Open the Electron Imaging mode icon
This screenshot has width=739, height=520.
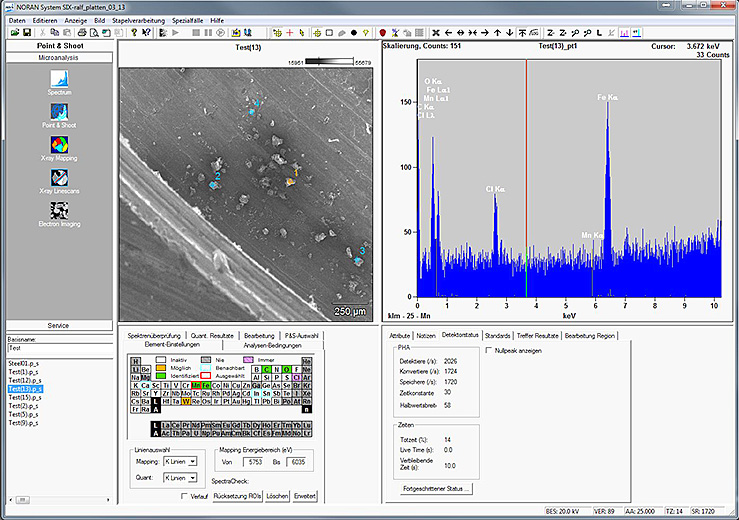pos(59,211)
